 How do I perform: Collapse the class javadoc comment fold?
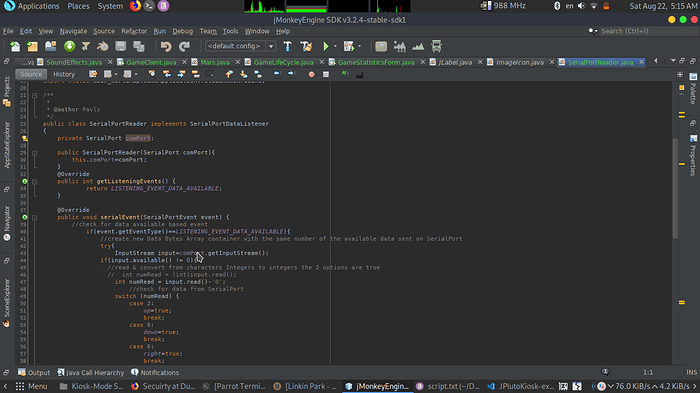[34, 95]
